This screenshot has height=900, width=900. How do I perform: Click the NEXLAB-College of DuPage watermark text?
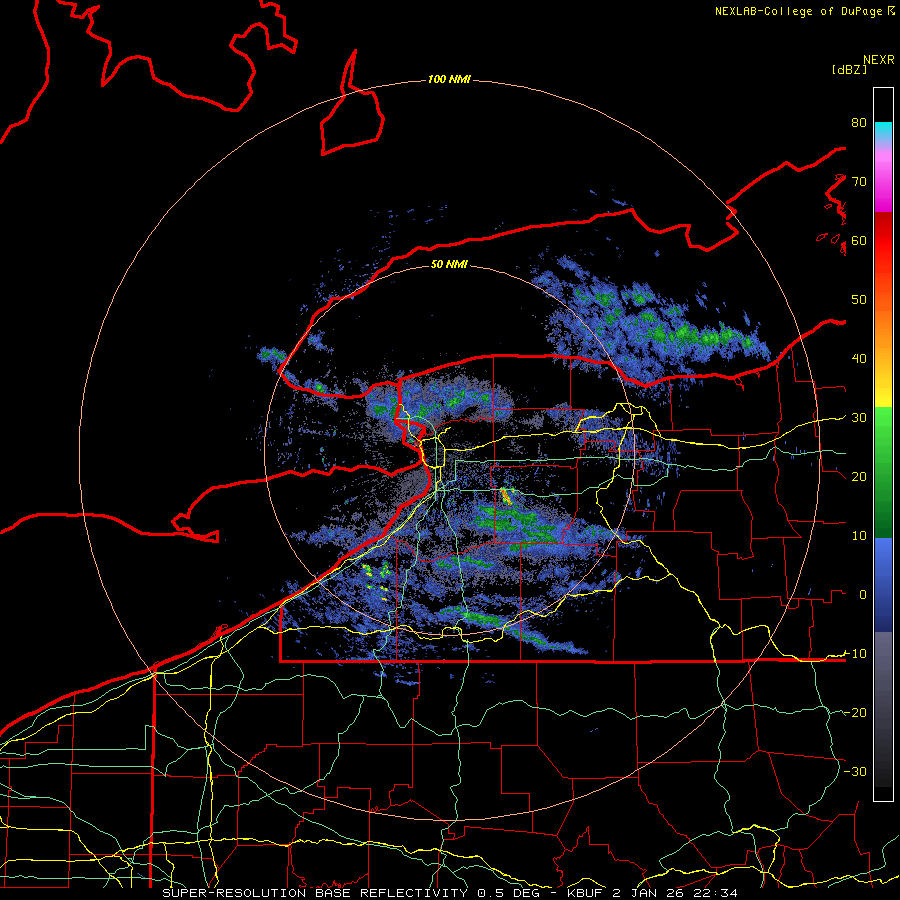click(x=804, y=11)
